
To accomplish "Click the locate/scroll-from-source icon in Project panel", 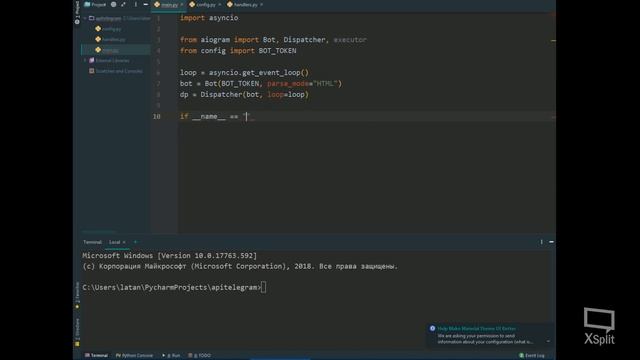I will pos(113,4).
